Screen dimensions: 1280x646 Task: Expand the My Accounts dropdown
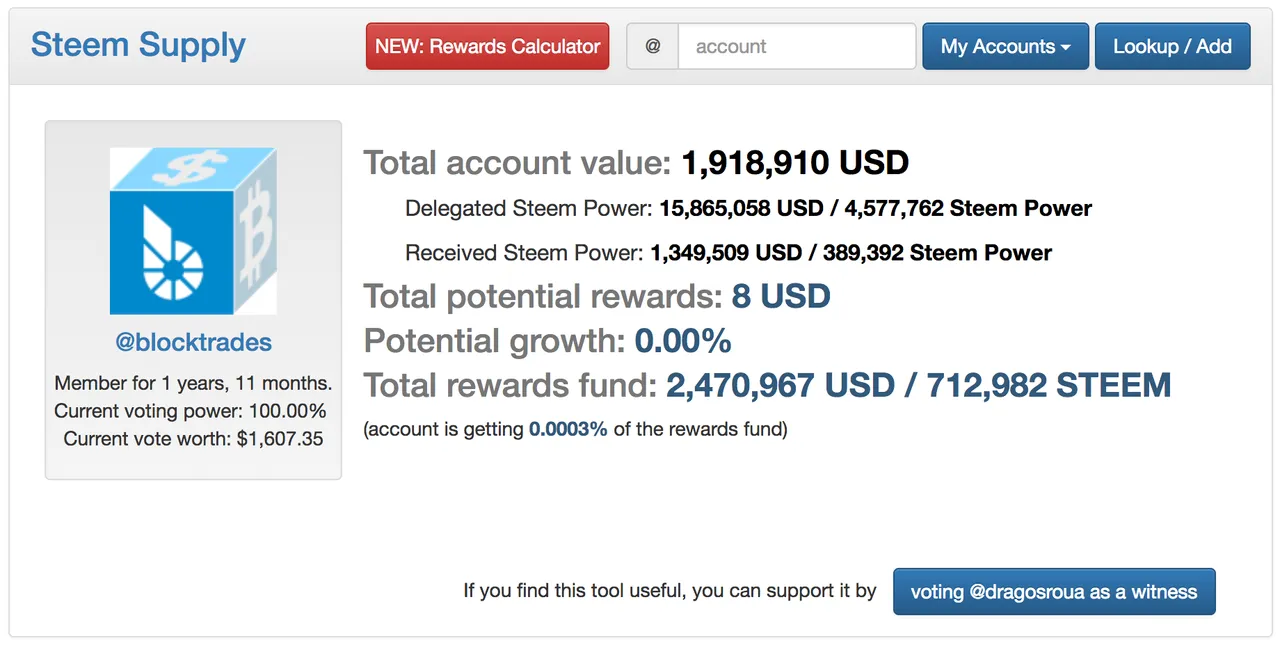click(1004, 46)
